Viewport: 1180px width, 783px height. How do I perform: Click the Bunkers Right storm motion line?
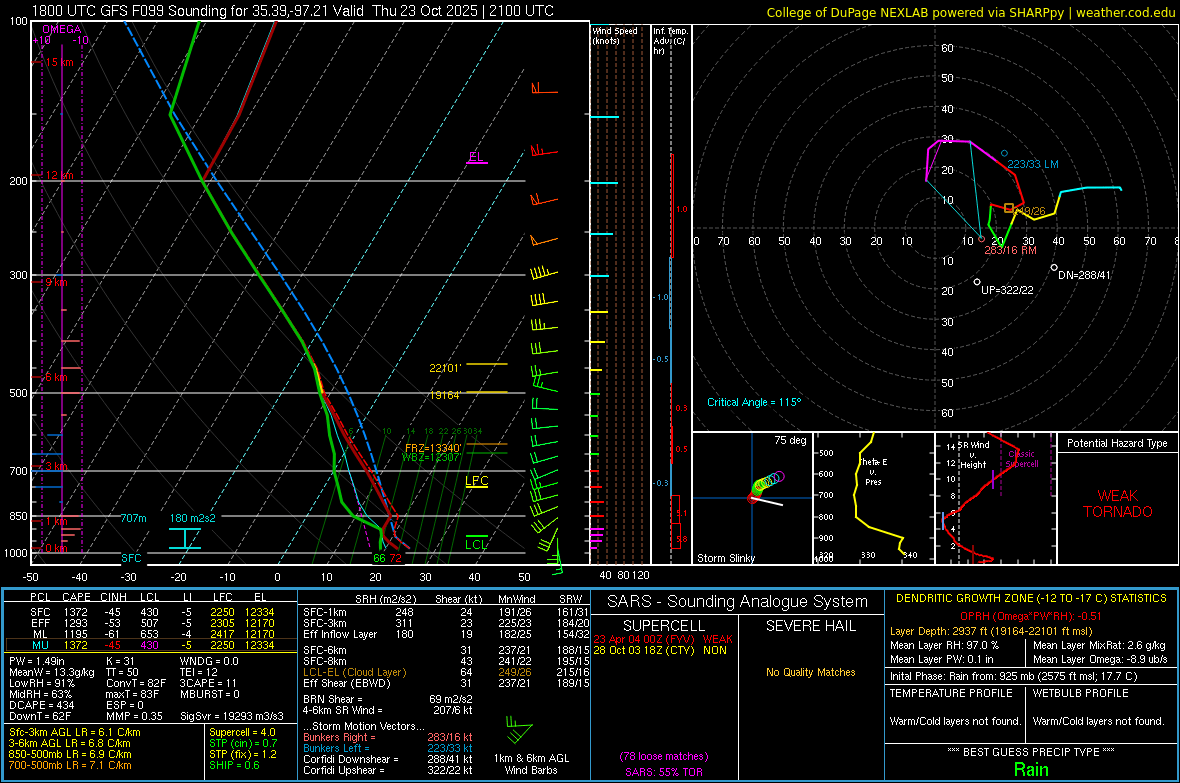click(388, 737)
